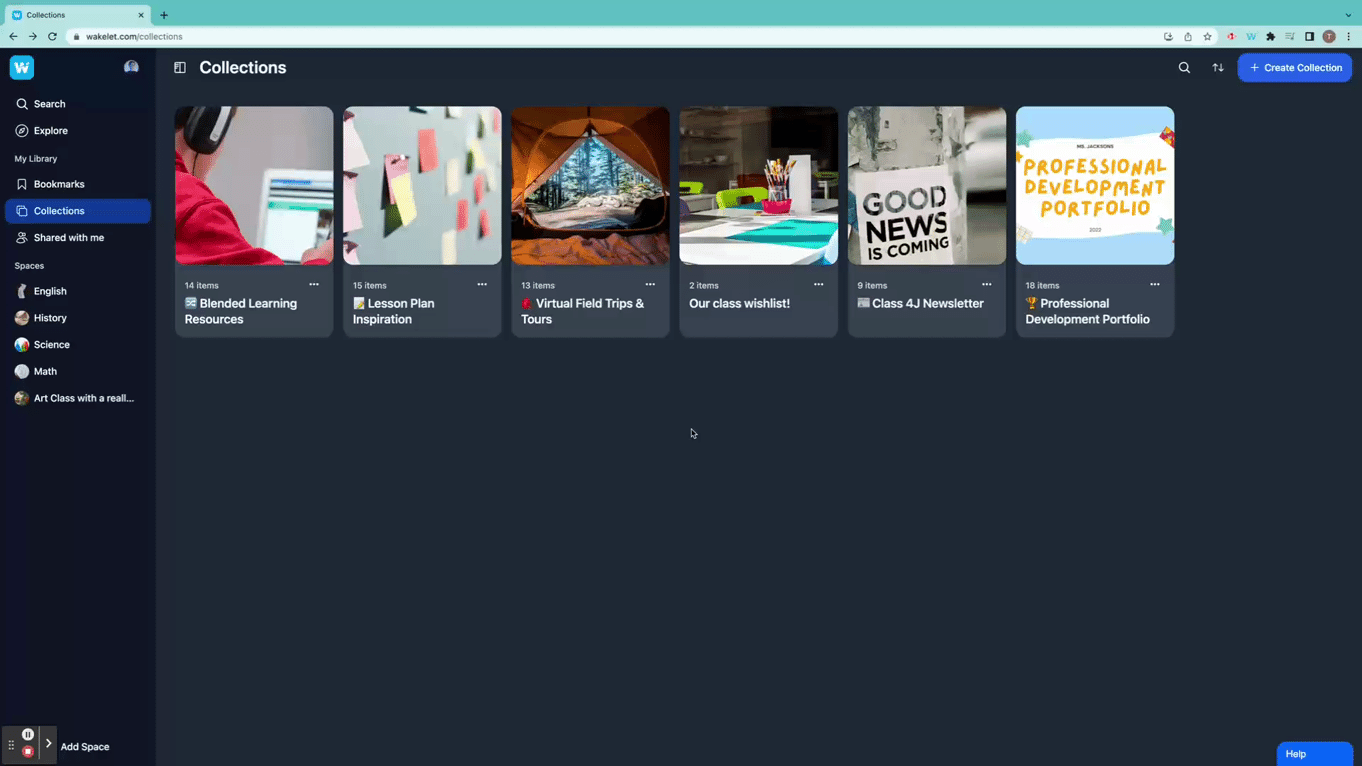Screen dimensions: 1362x766
Task: Open the English space
Action: click(x=49, y=291)
